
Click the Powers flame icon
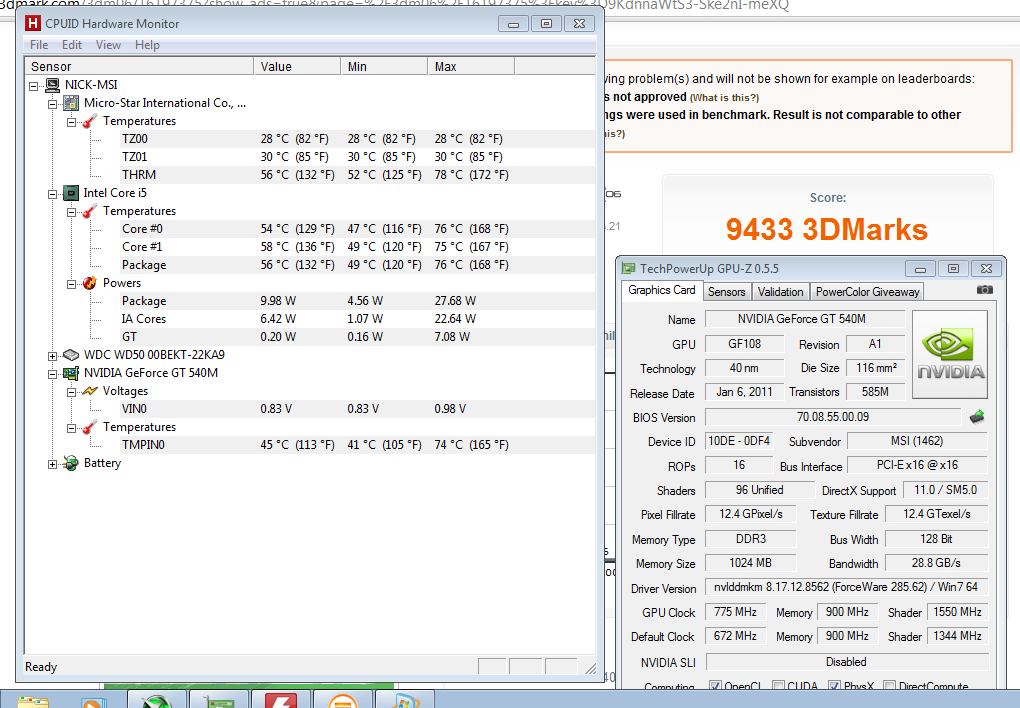[90, 283]
